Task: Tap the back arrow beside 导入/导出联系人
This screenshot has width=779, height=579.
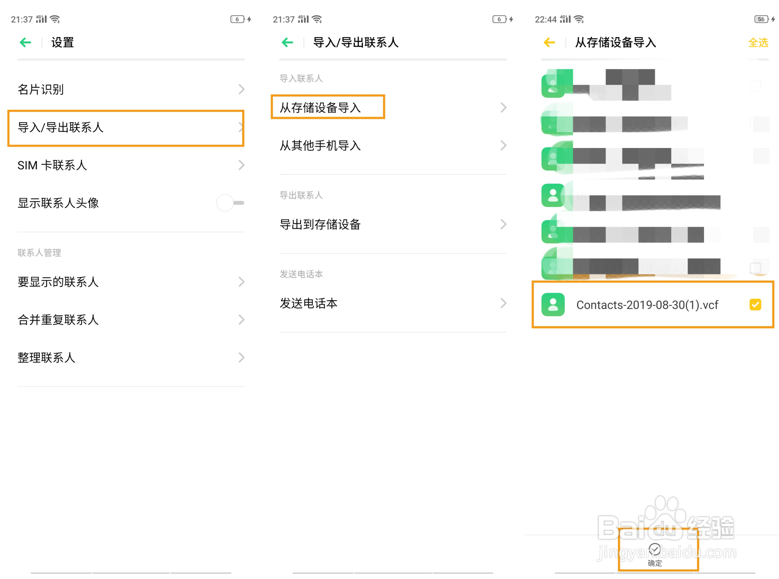Action: (288, 43)
